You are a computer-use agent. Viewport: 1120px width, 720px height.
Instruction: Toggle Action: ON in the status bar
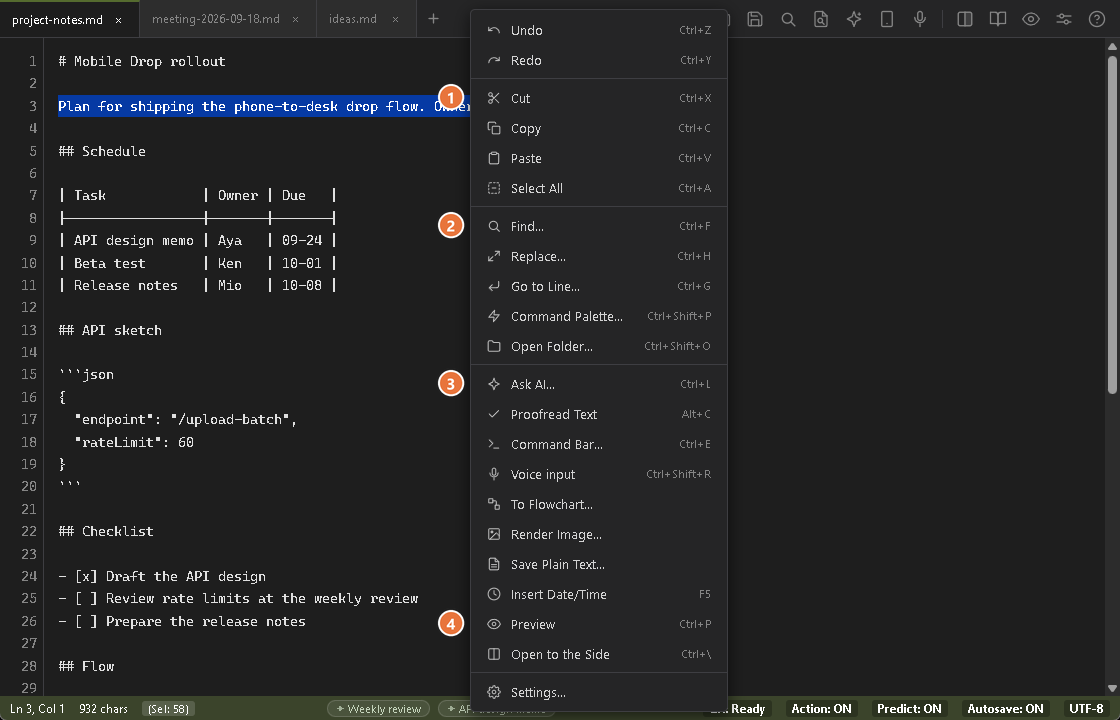pyautogui.click(x=821, y=709)
